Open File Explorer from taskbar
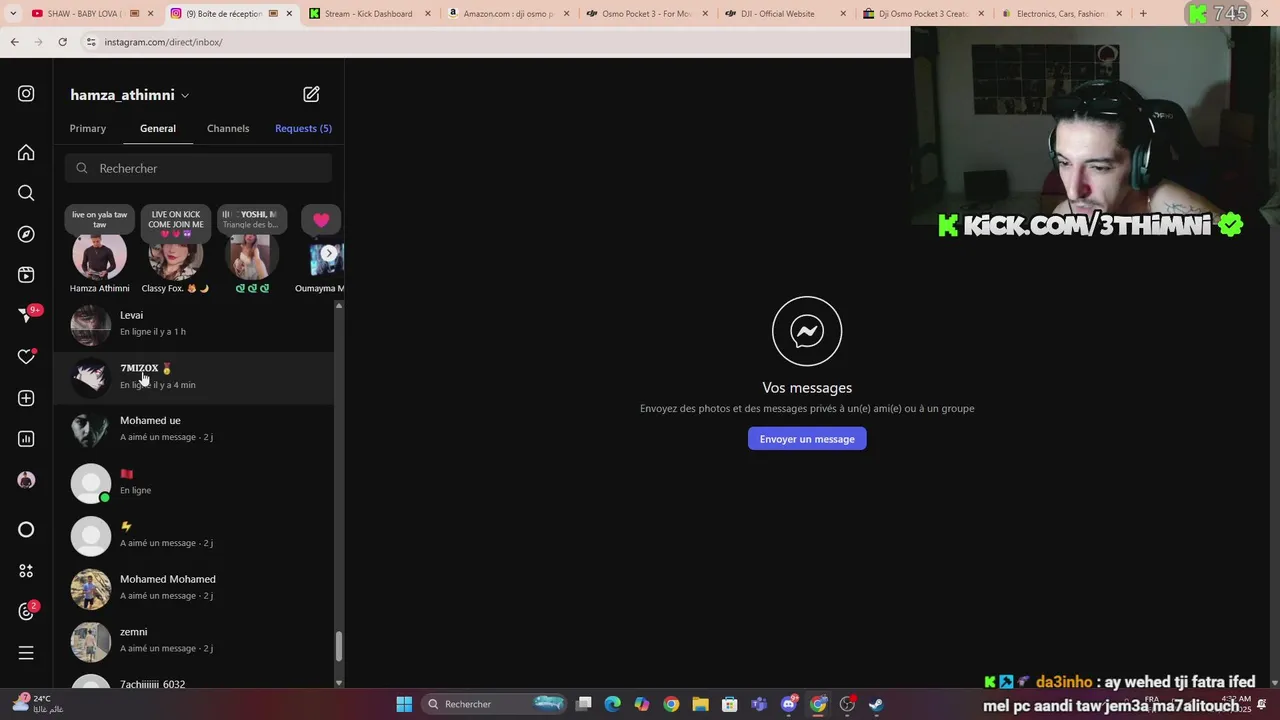The height and width of the screenshot is (720, 1280). 700,704
